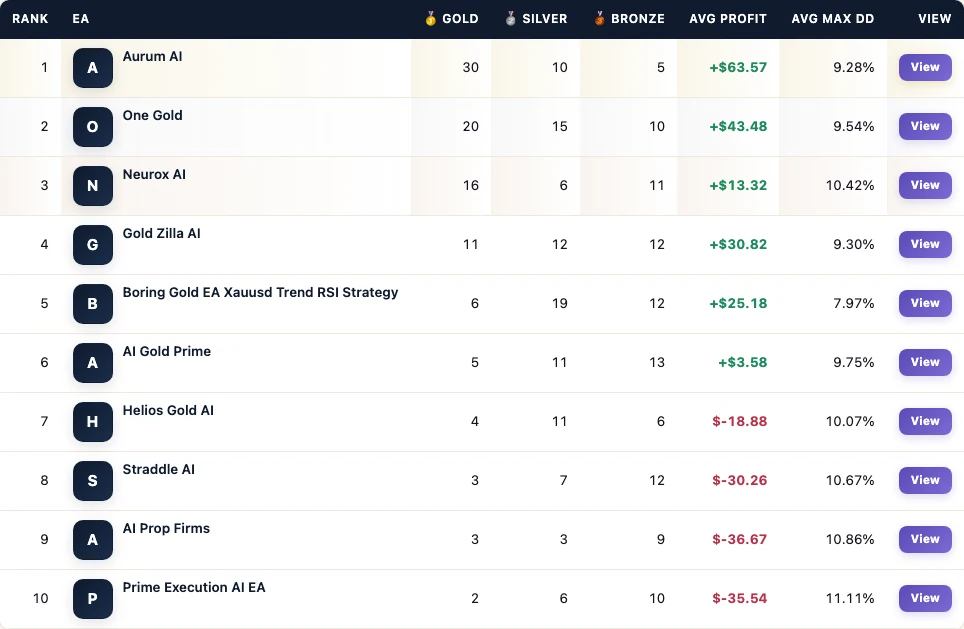This screenshot has width=964, height=629.
Task: Select the $-30.26 loss value
Action: (x=740, y=481)
